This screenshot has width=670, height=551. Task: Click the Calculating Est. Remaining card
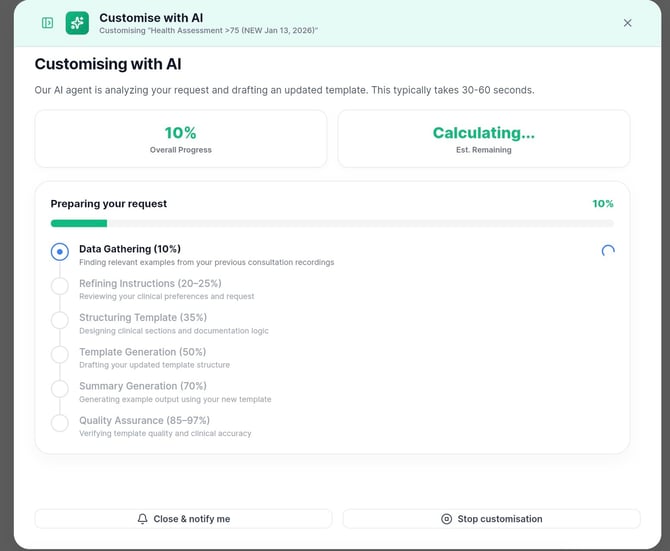[484, 138]
